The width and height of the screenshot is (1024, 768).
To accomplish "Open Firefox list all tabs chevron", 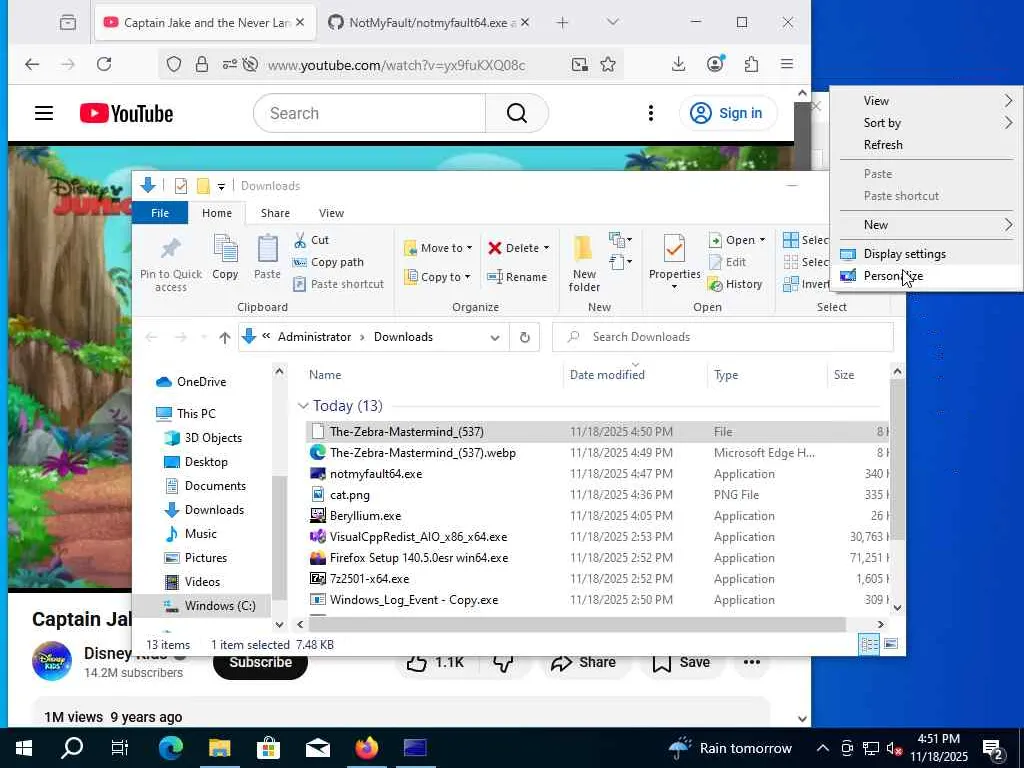I will [612, 22].
